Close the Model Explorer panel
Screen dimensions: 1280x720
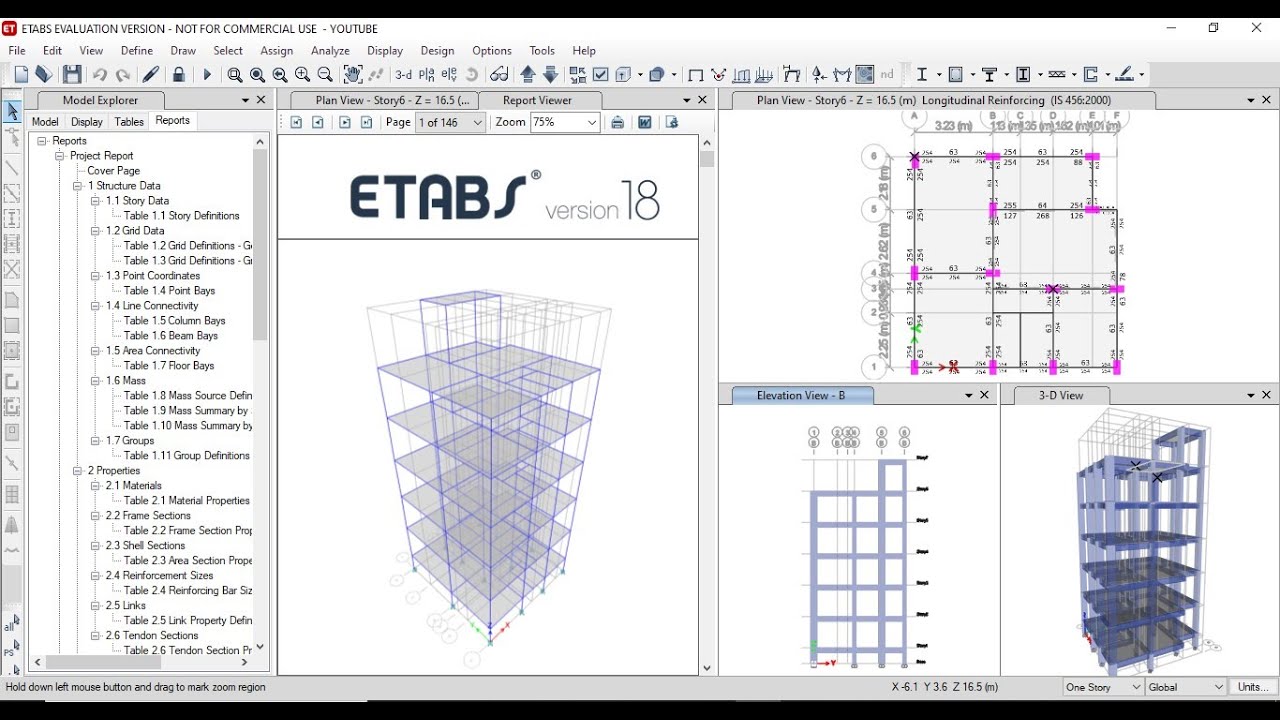tap(261, 100)
